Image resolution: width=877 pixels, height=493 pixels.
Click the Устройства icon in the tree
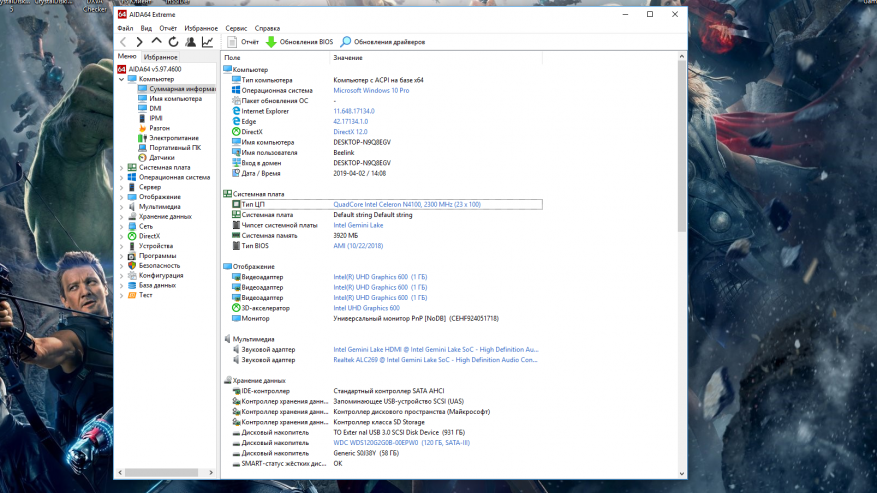[x=132, y=246]
